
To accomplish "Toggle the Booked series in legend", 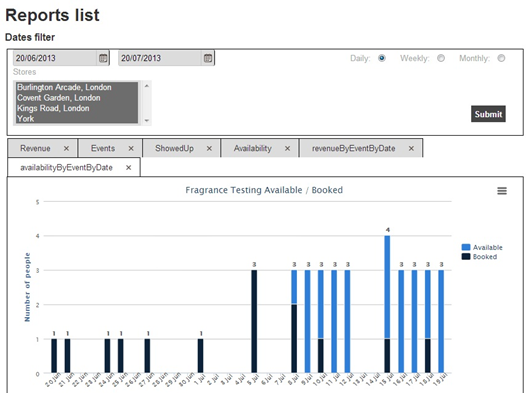I will [479, 257].
